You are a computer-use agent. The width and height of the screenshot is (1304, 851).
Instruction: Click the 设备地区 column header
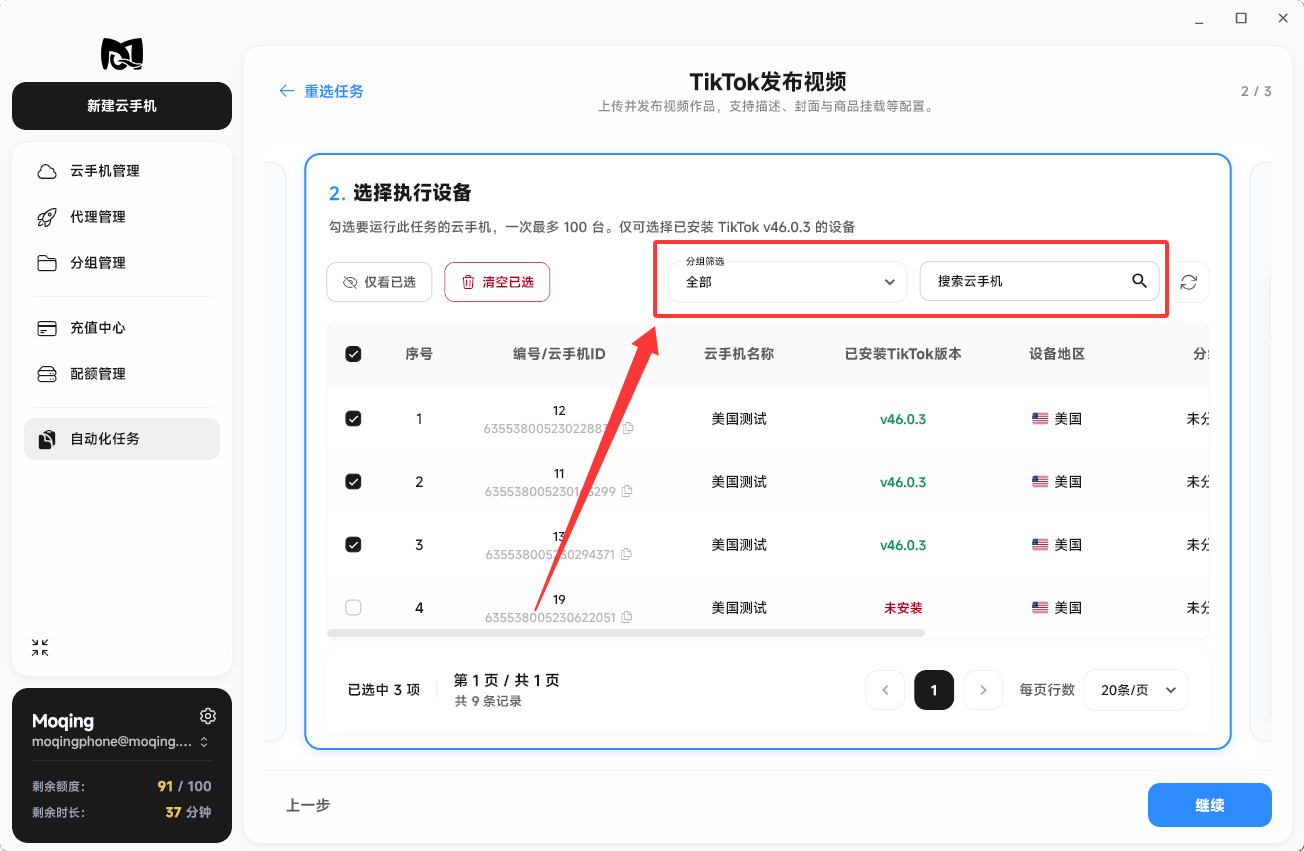[1057, 354]
